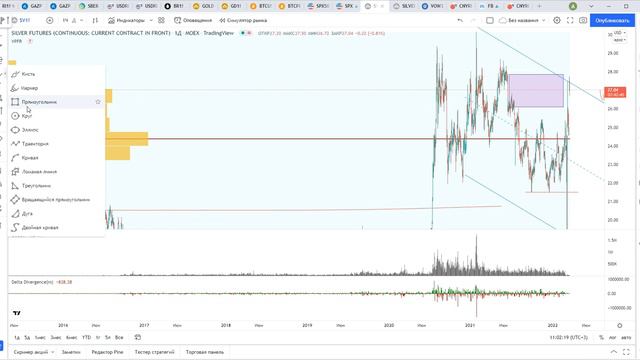Select the 3мес date range

[x=56, y=338]
